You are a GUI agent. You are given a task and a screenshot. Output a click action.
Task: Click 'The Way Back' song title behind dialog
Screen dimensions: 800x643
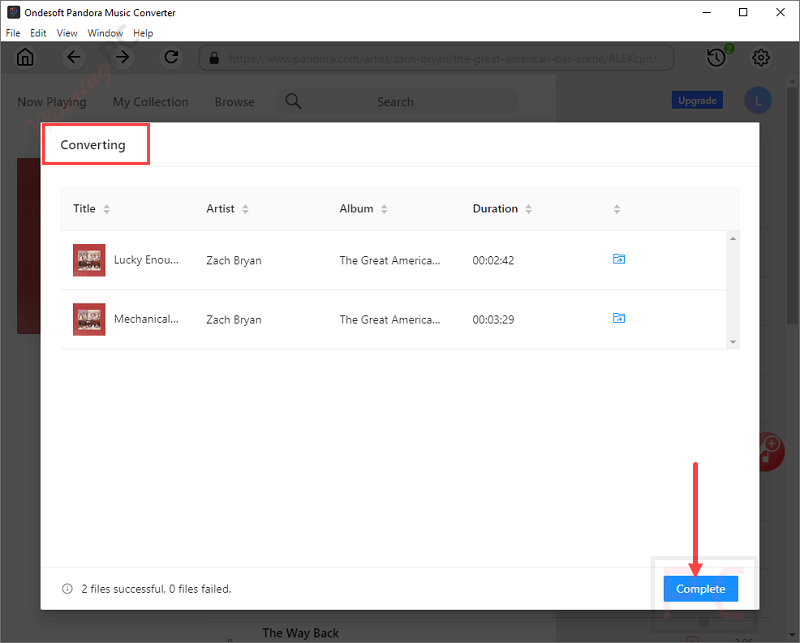click(301, 633)
